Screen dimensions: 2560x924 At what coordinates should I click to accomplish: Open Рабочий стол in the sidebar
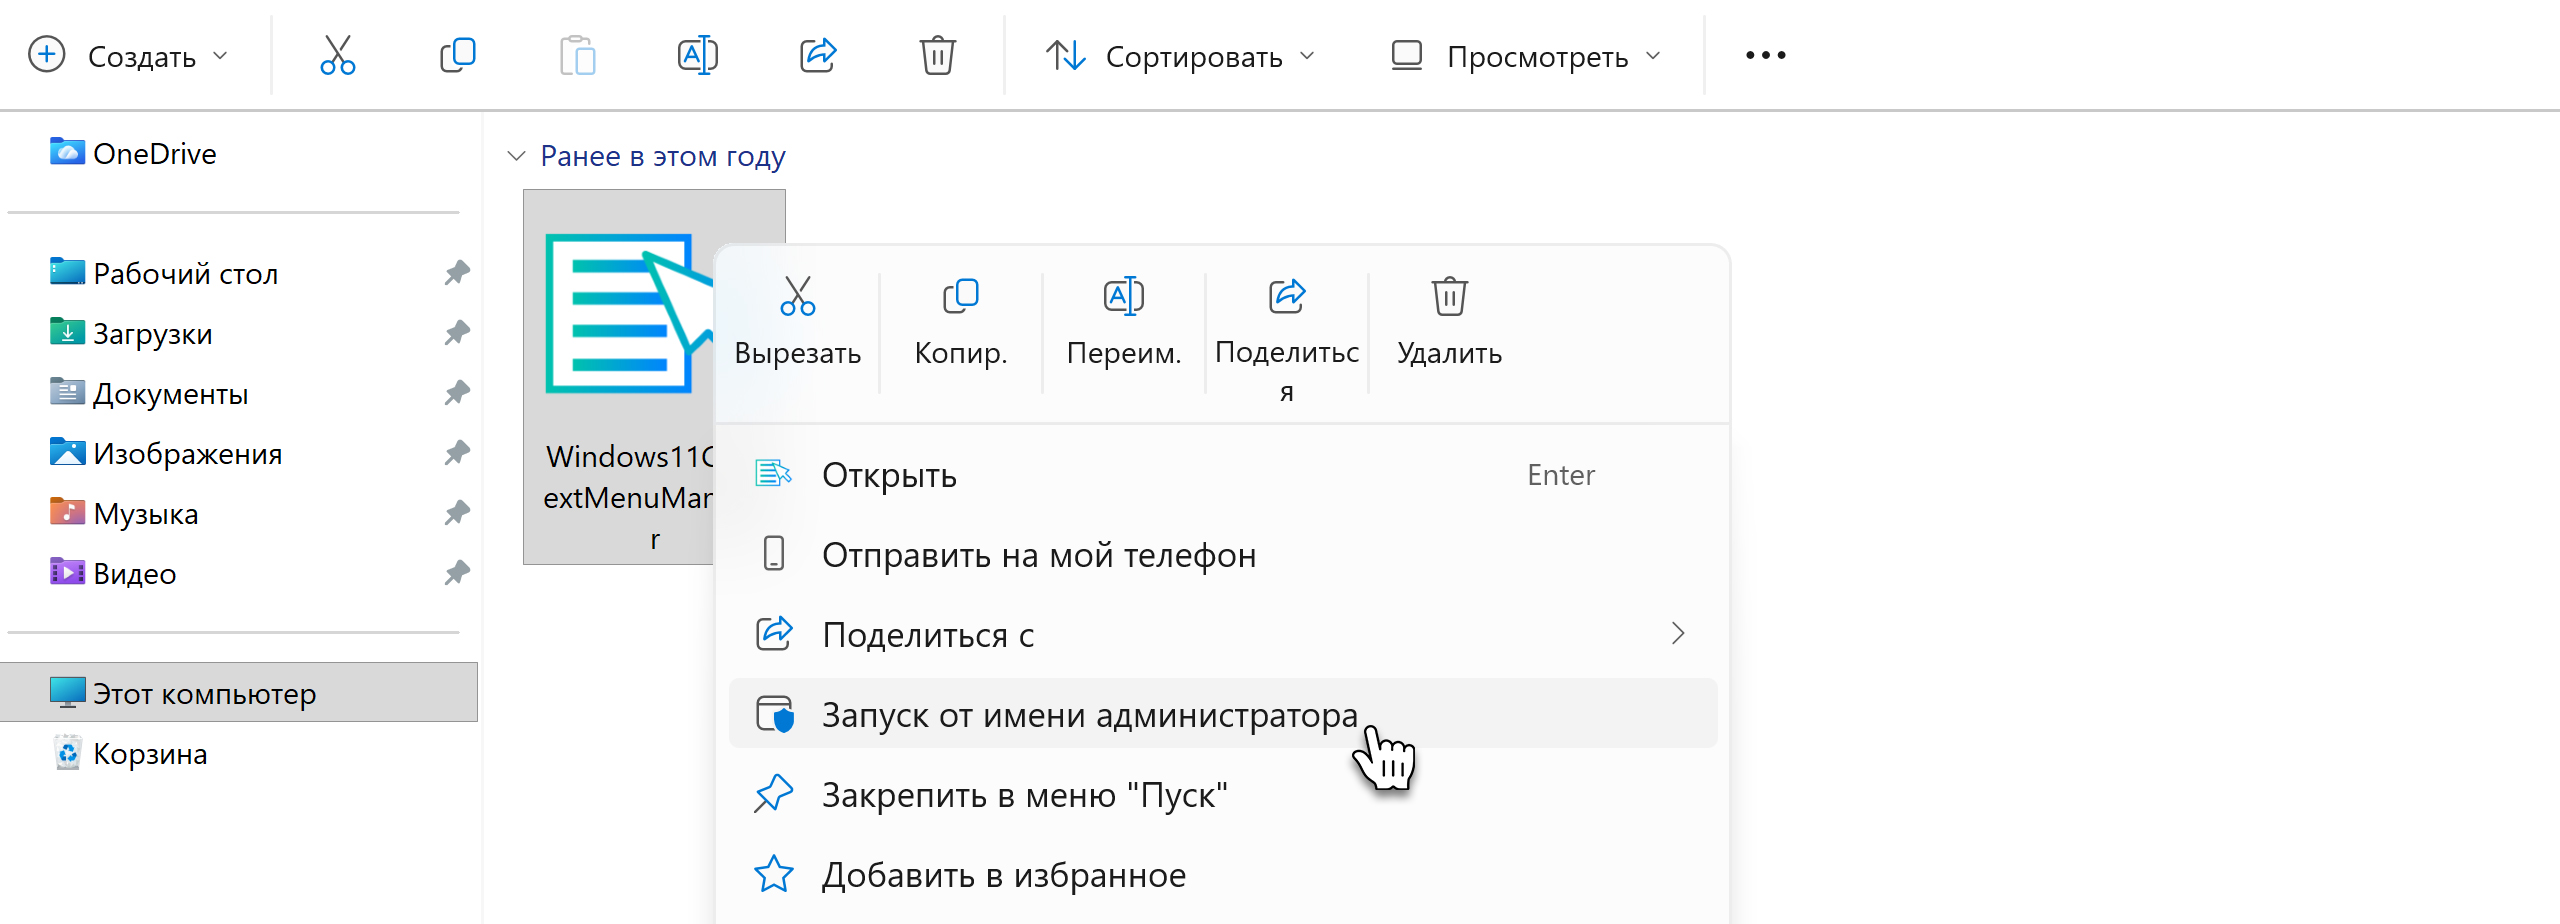[164, 273]
